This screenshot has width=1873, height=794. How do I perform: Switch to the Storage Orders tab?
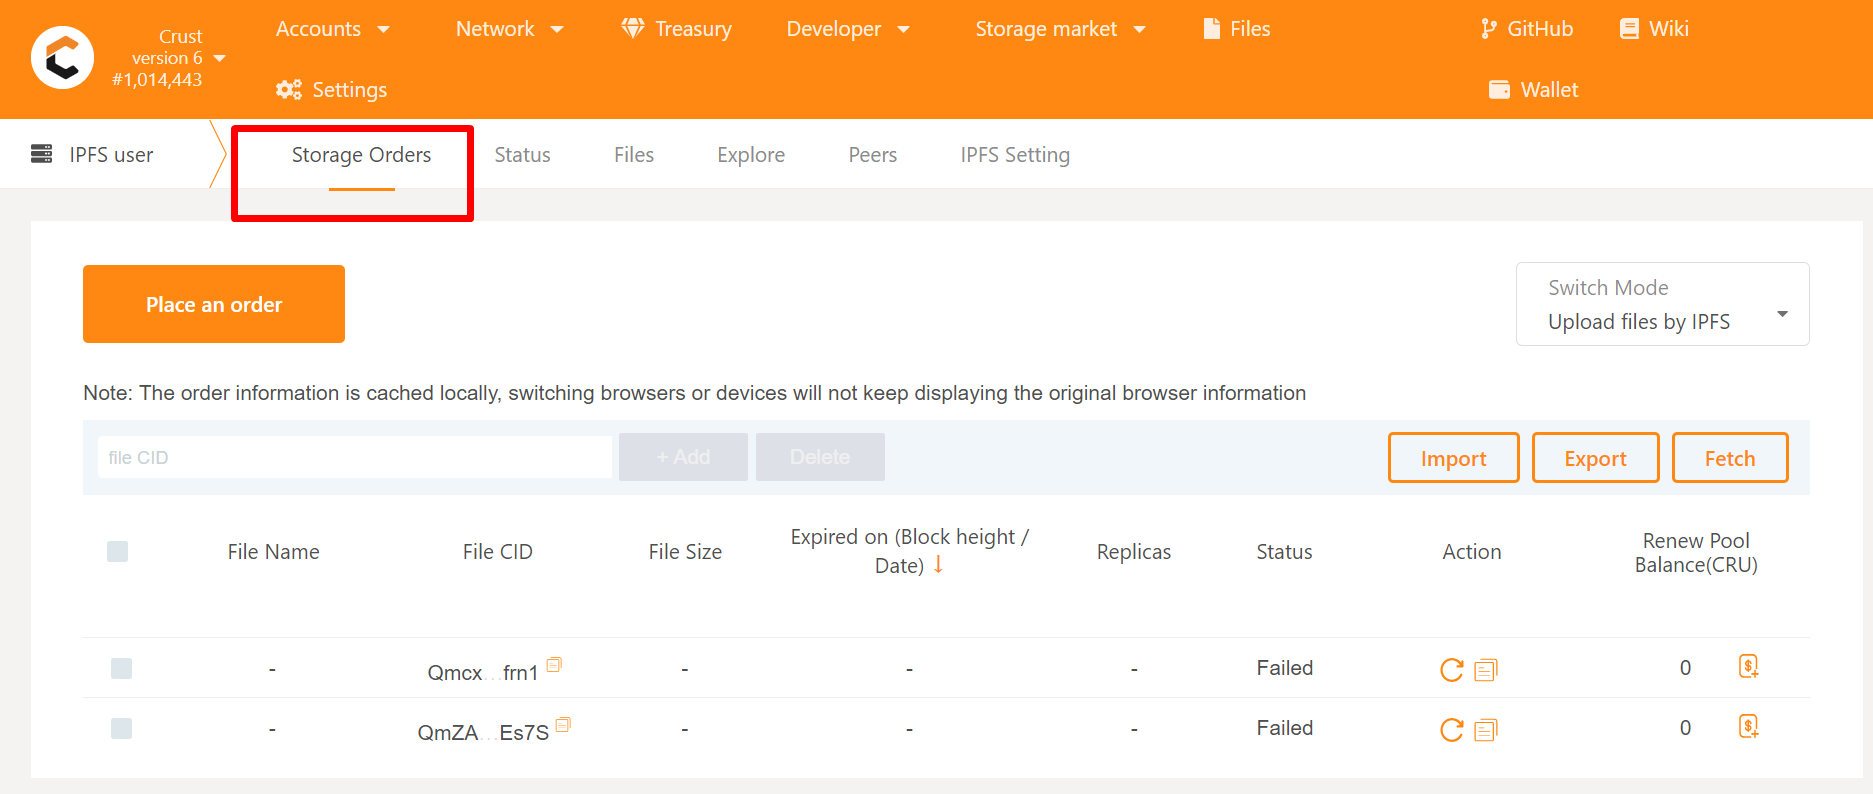(361, 154)
